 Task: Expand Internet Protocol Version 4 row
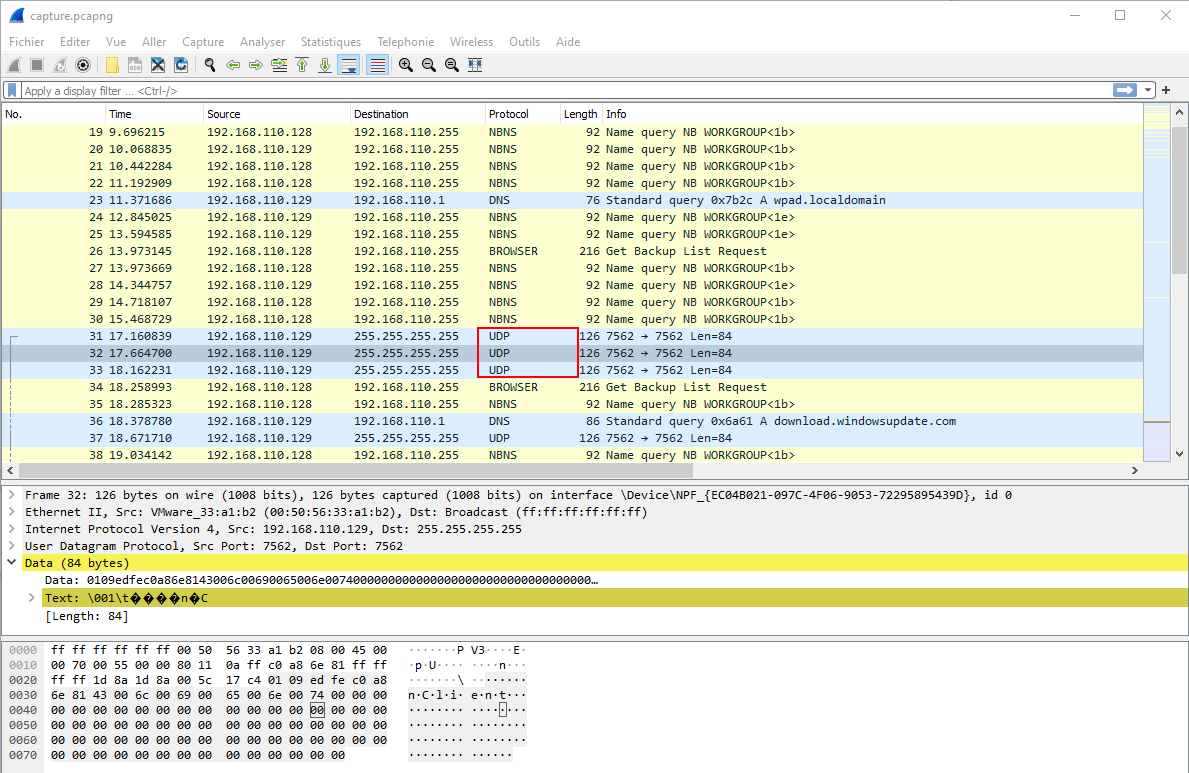pyautogui.click(x=12, y=529)
